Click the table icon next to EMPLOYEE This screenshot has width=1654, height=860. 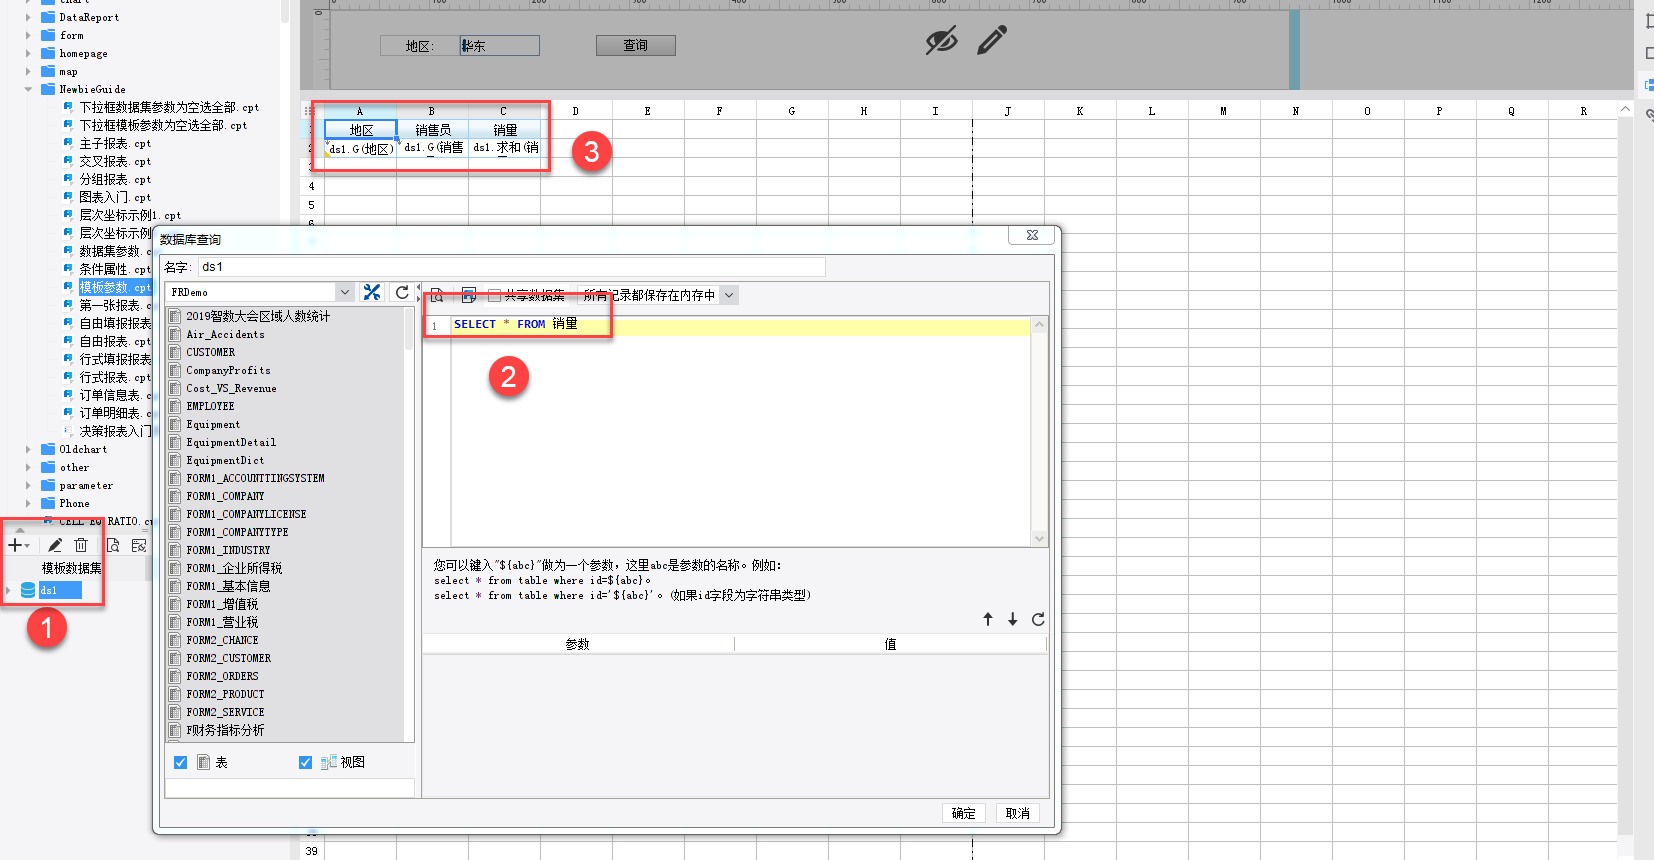[x=175, y=406]
